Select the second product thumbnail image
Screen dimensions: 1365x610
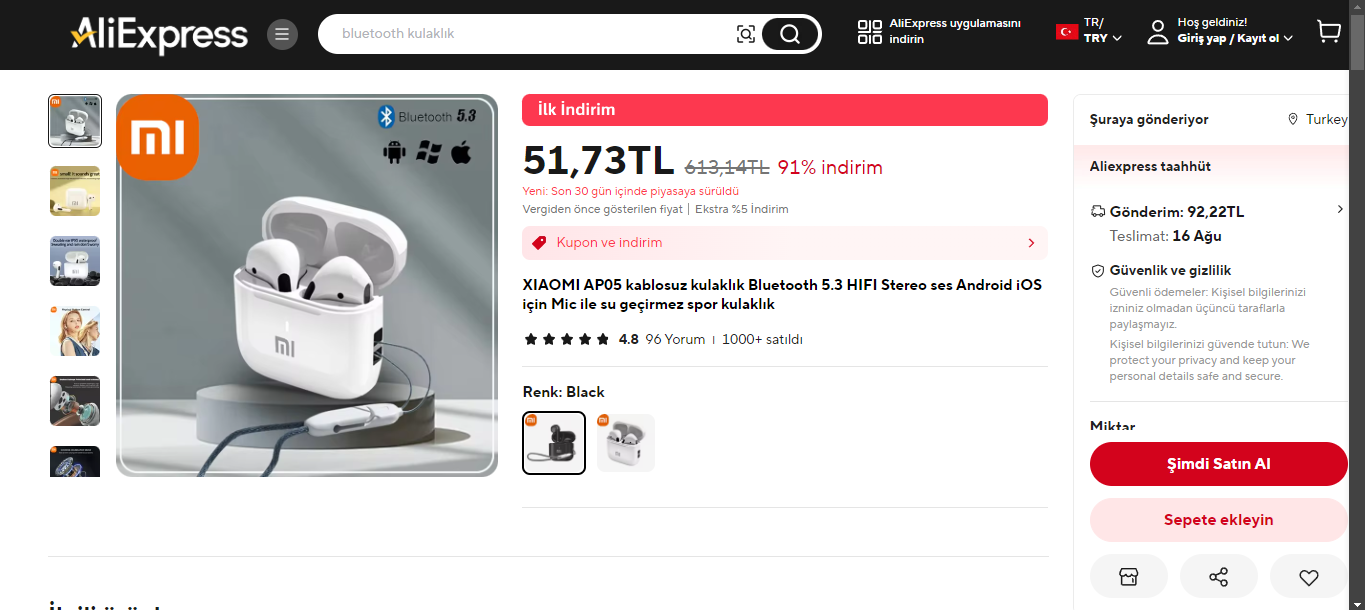[x=75, y=191]
